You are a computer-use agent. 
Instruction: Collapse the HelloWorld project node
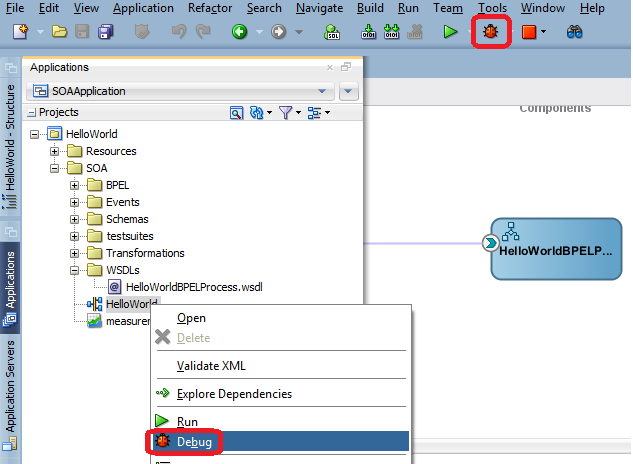(x=35, y=134)
